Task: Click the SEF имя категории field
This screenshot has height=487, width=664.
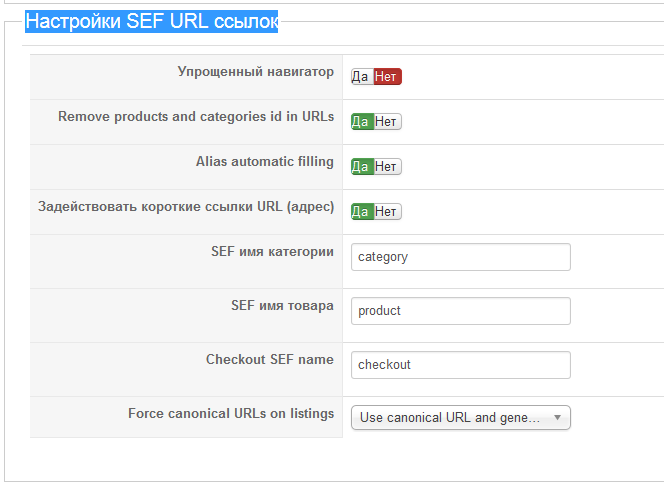Action: click(x=460, y=257)
